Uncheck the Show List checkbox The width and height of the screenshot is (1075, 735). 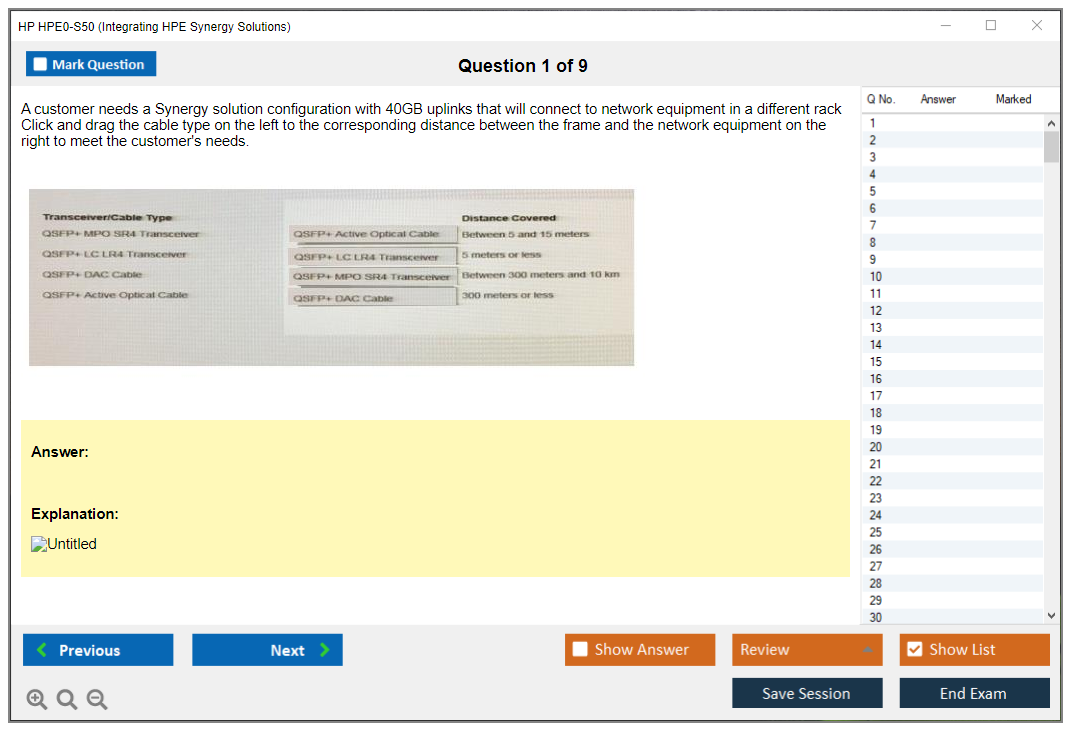click(x=914, y=650)
